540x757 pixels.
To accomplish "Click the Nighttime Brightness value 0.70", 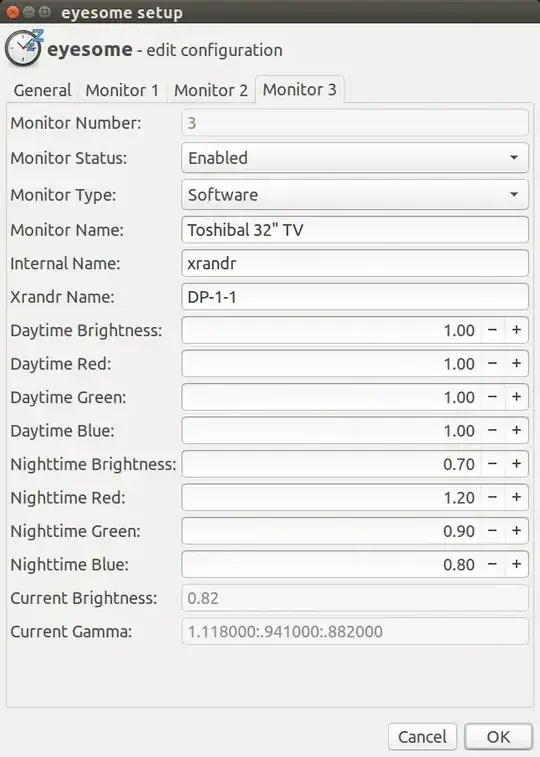I will click(459, 464).
